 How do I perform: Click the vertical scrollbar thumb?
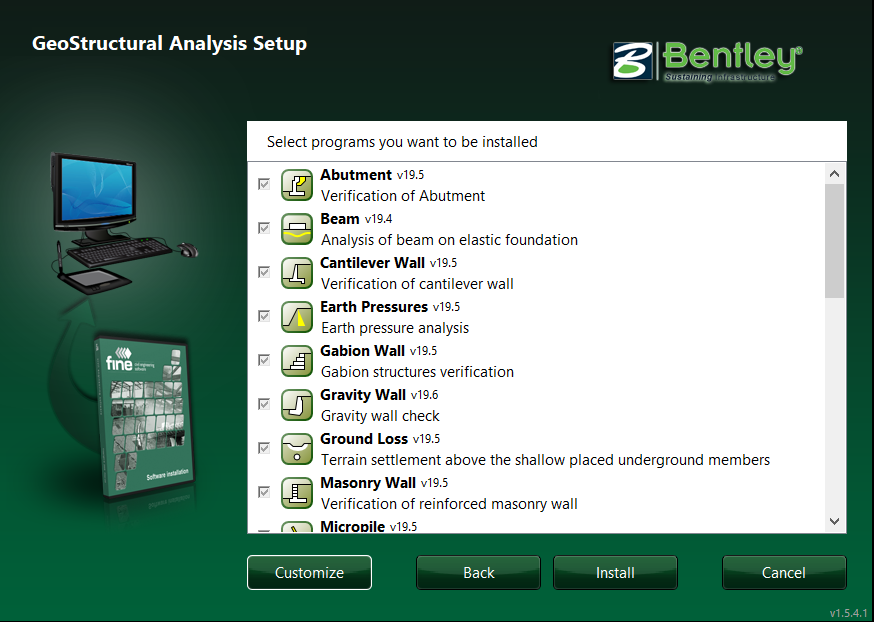pos(835,240)
